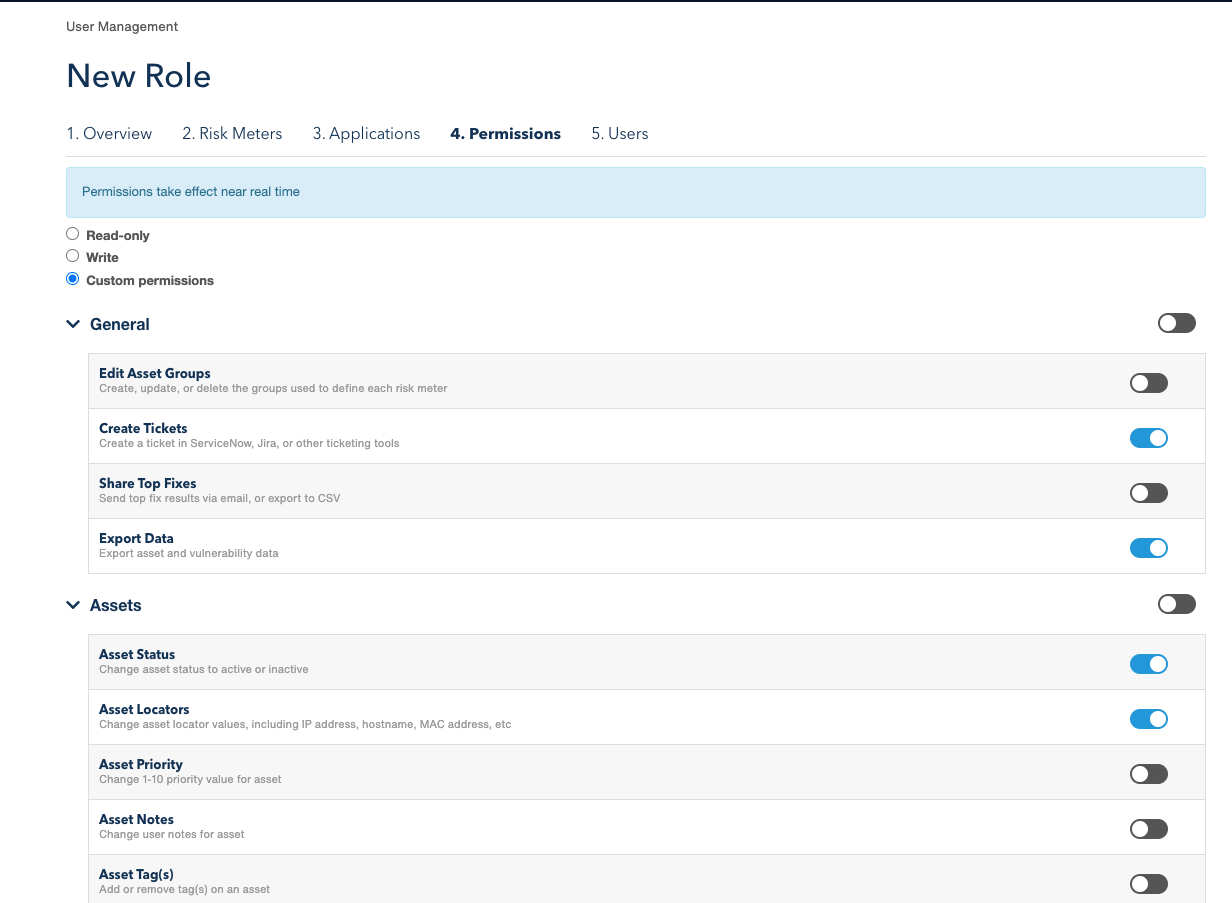Switch off the Asset Locators toggle

coord(1148,719)
